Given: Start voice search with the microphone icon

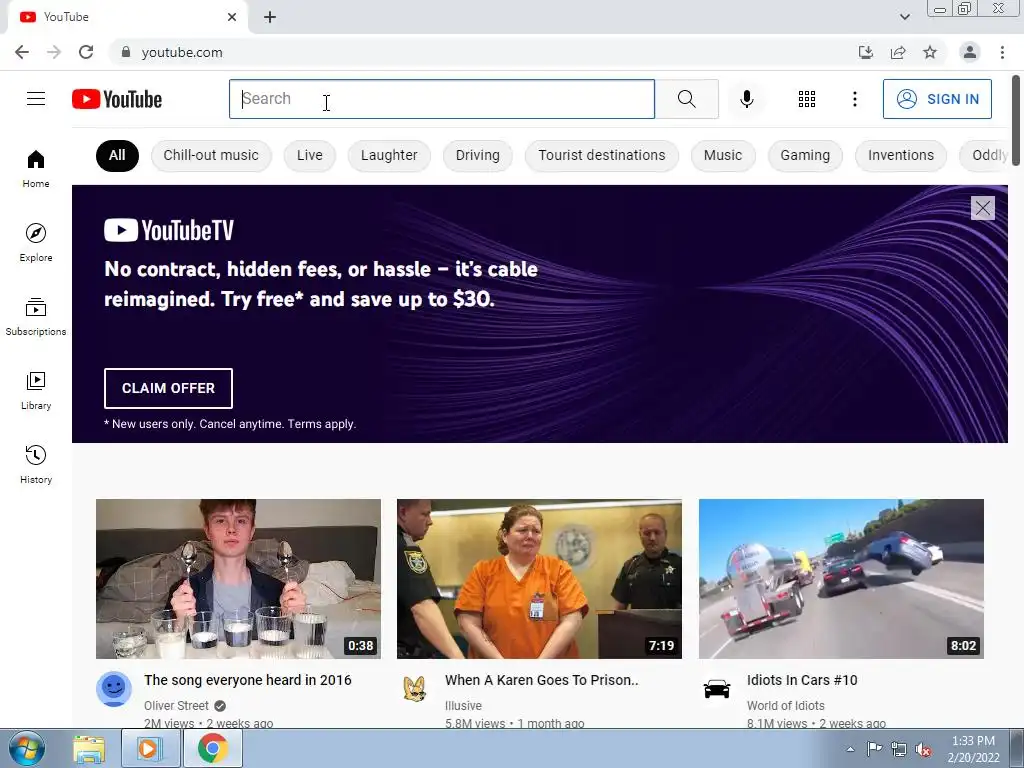Looking at the screenshot, I should [x=746, y=99].
